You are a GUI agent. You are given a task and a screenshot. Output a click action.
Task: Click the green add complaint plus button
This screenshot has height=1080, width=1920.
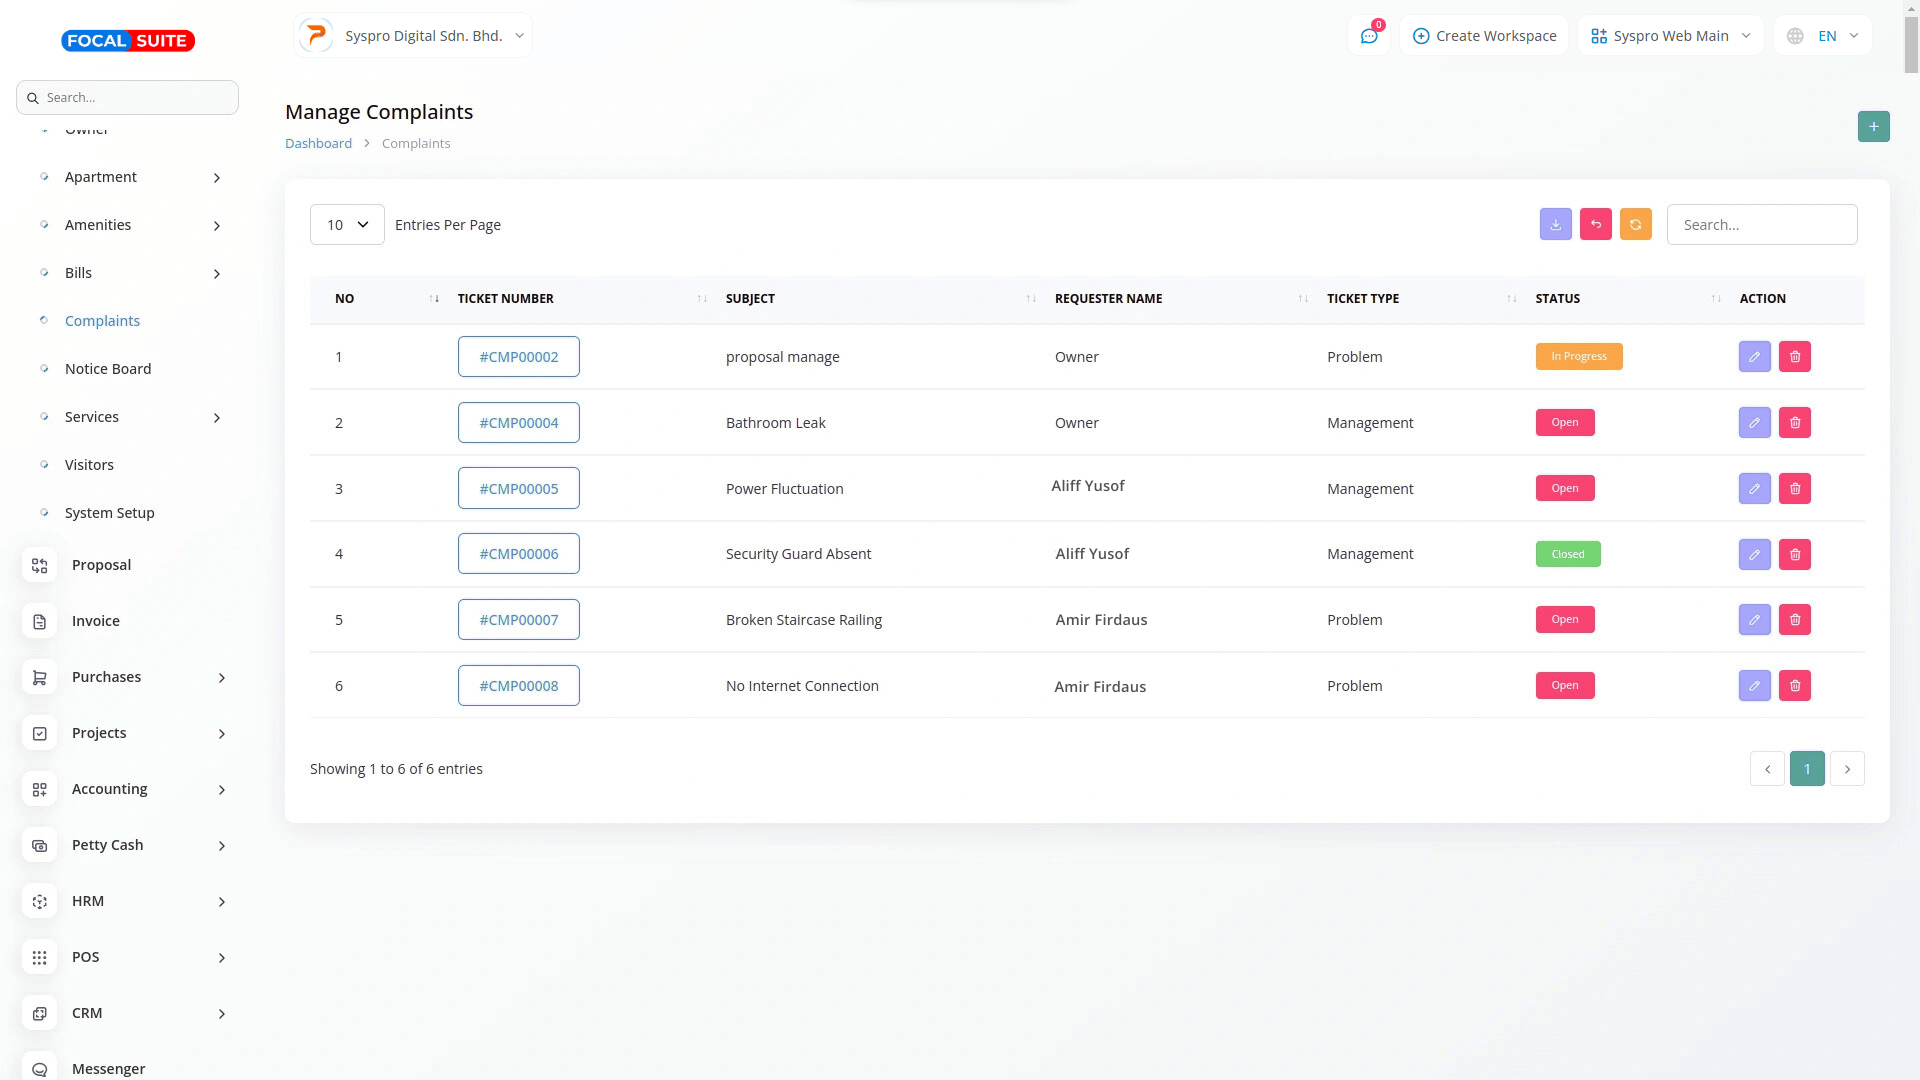pyautogui.click(x=1873, y=127)
